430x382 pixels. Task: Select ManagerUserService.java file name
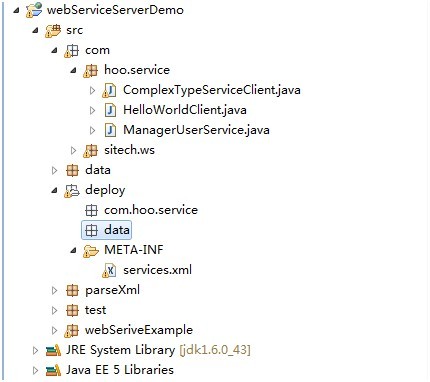pos(196,130)
